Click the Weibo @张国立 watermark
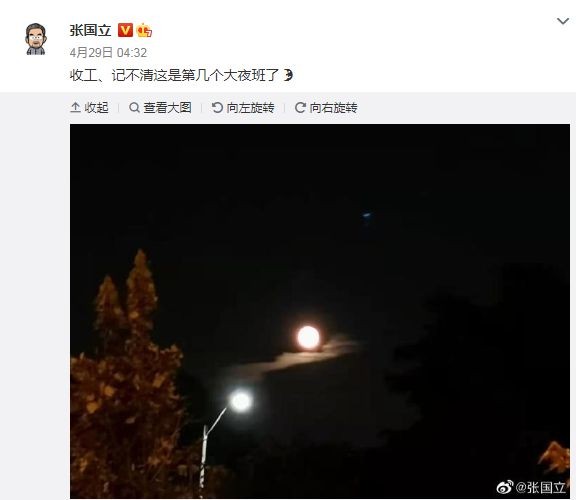 click(531, 488)
